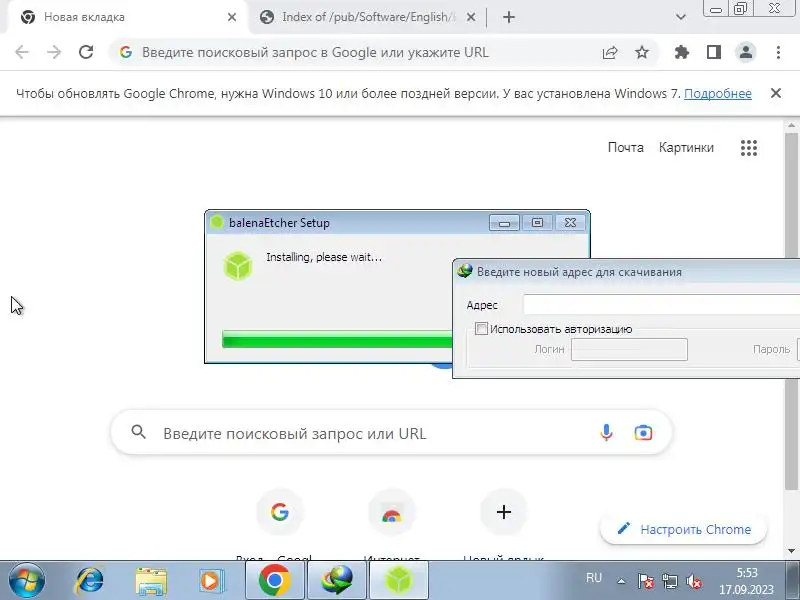This screenshot has width=800, height=600.
Task: Open a new tab with plus button
Action: click(509, 17)
